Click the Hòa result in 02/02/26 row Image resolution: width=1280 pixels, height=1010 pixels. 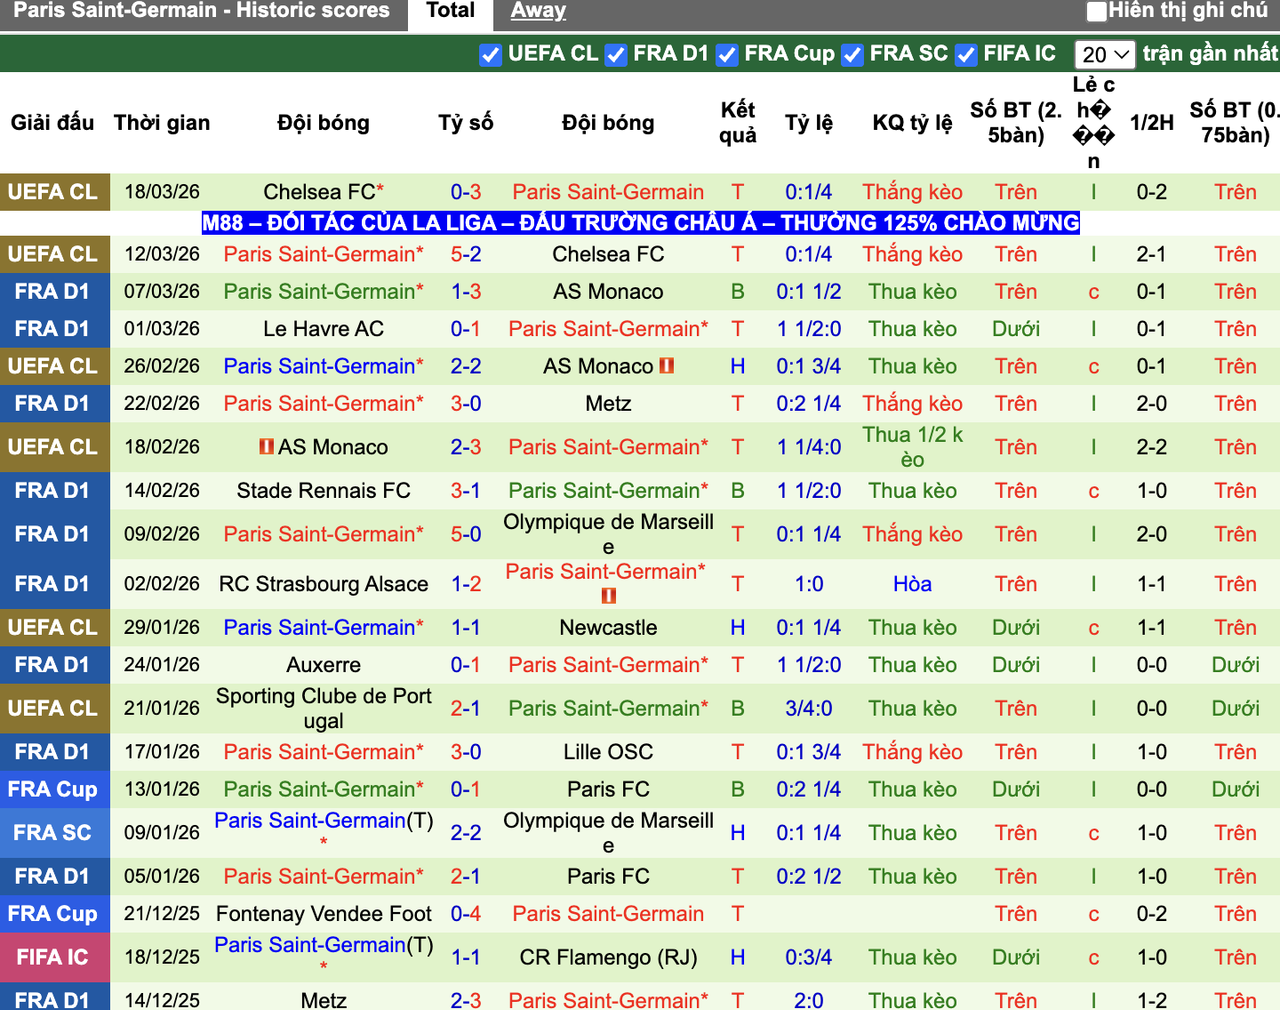pos(912,584)
